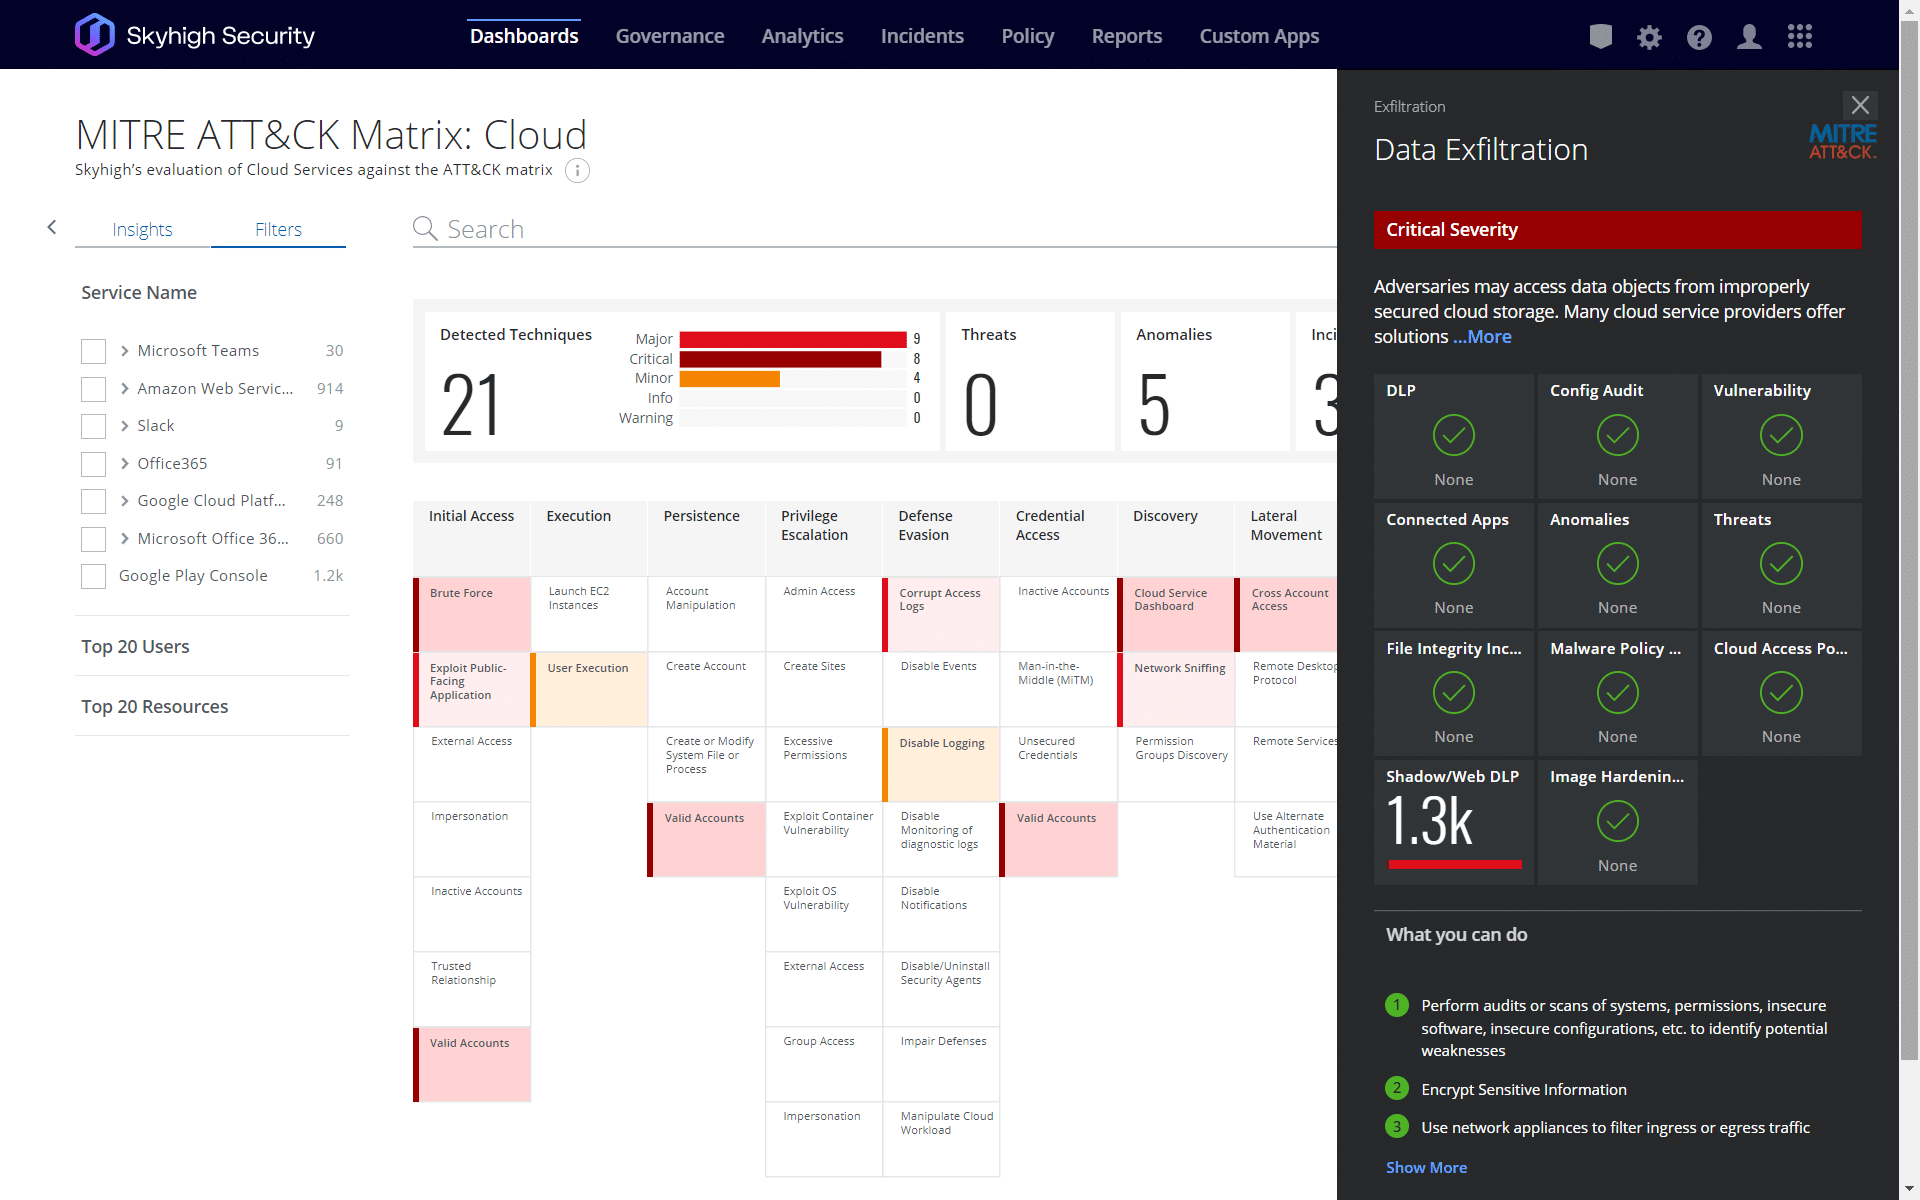Expand the Top 20 Users section
Viewport: 1920px width, 1200px height.
(135, 647)
